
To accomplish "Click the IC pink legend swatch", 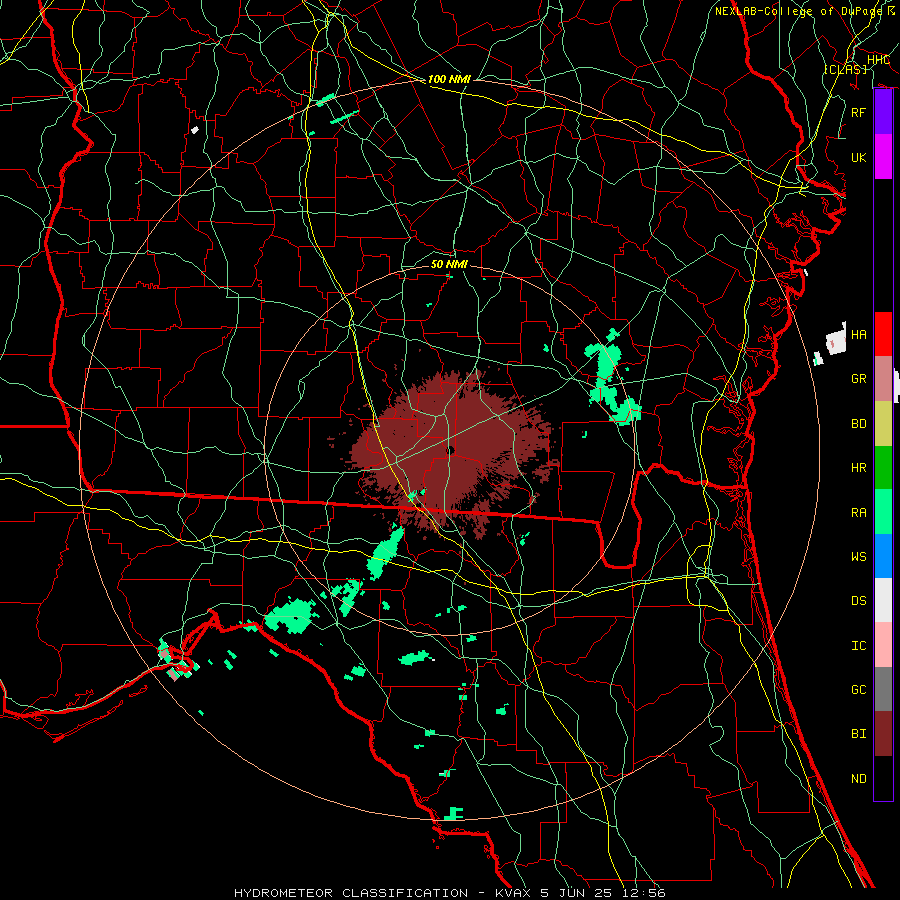I will pos(883,645).
